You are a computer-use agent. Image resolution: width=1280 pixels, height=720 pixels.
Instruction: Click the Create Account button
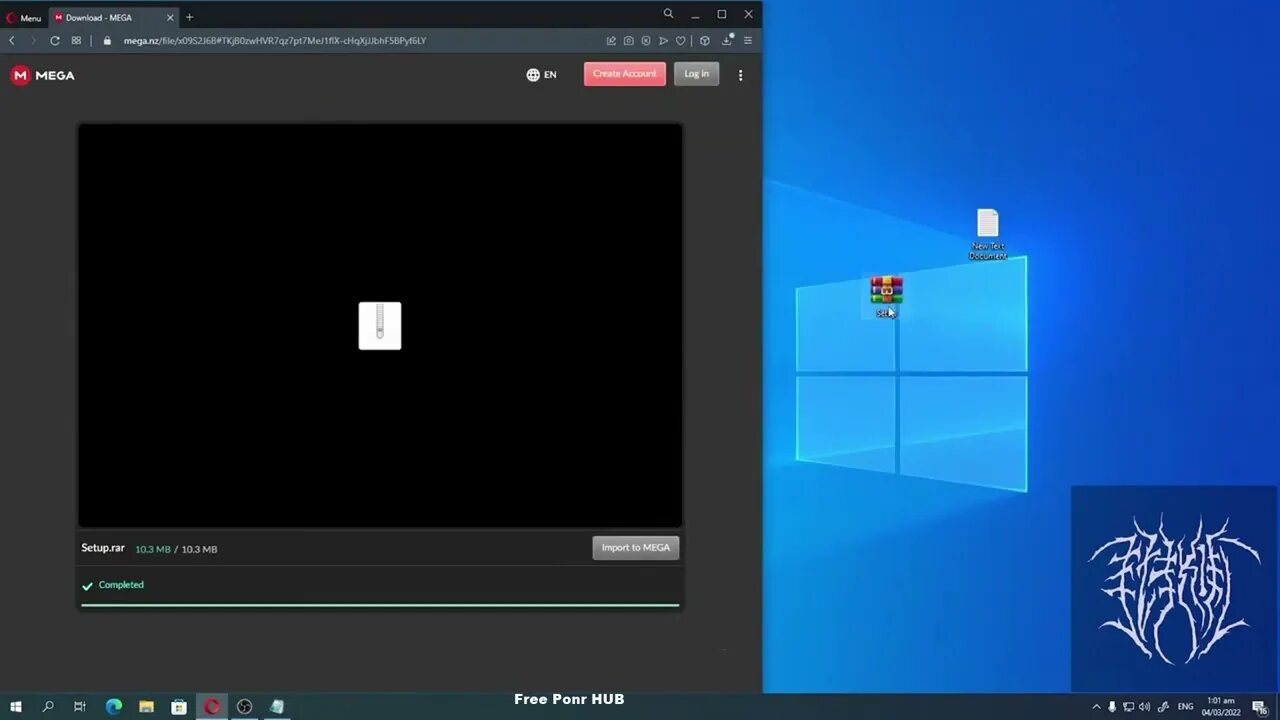click(625, 74)
